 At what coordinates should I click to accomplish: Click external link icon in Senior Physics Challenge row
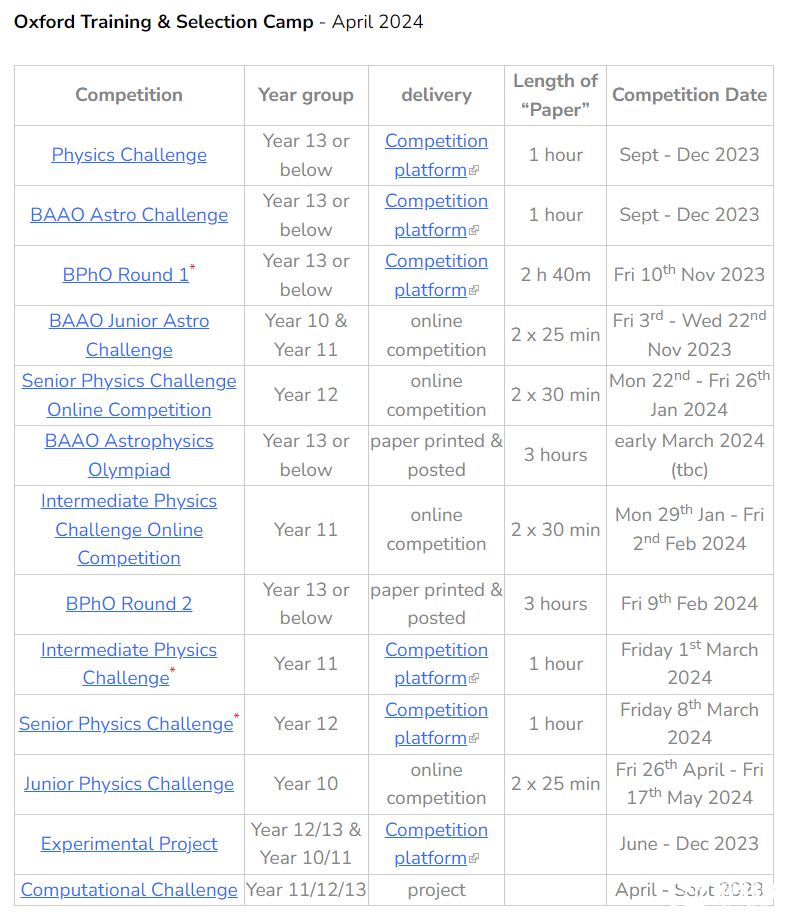point(474,738)
